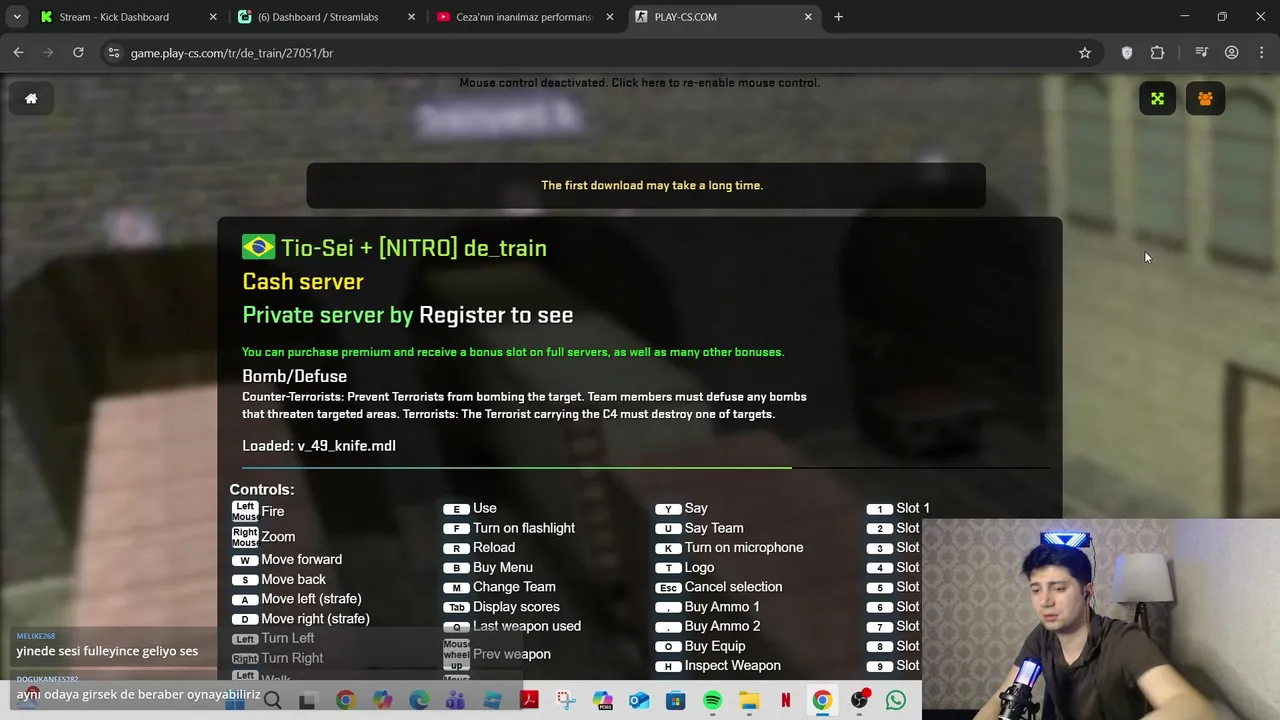
Task: Reload the page with the refresh icon
Action: click(78, 53)
